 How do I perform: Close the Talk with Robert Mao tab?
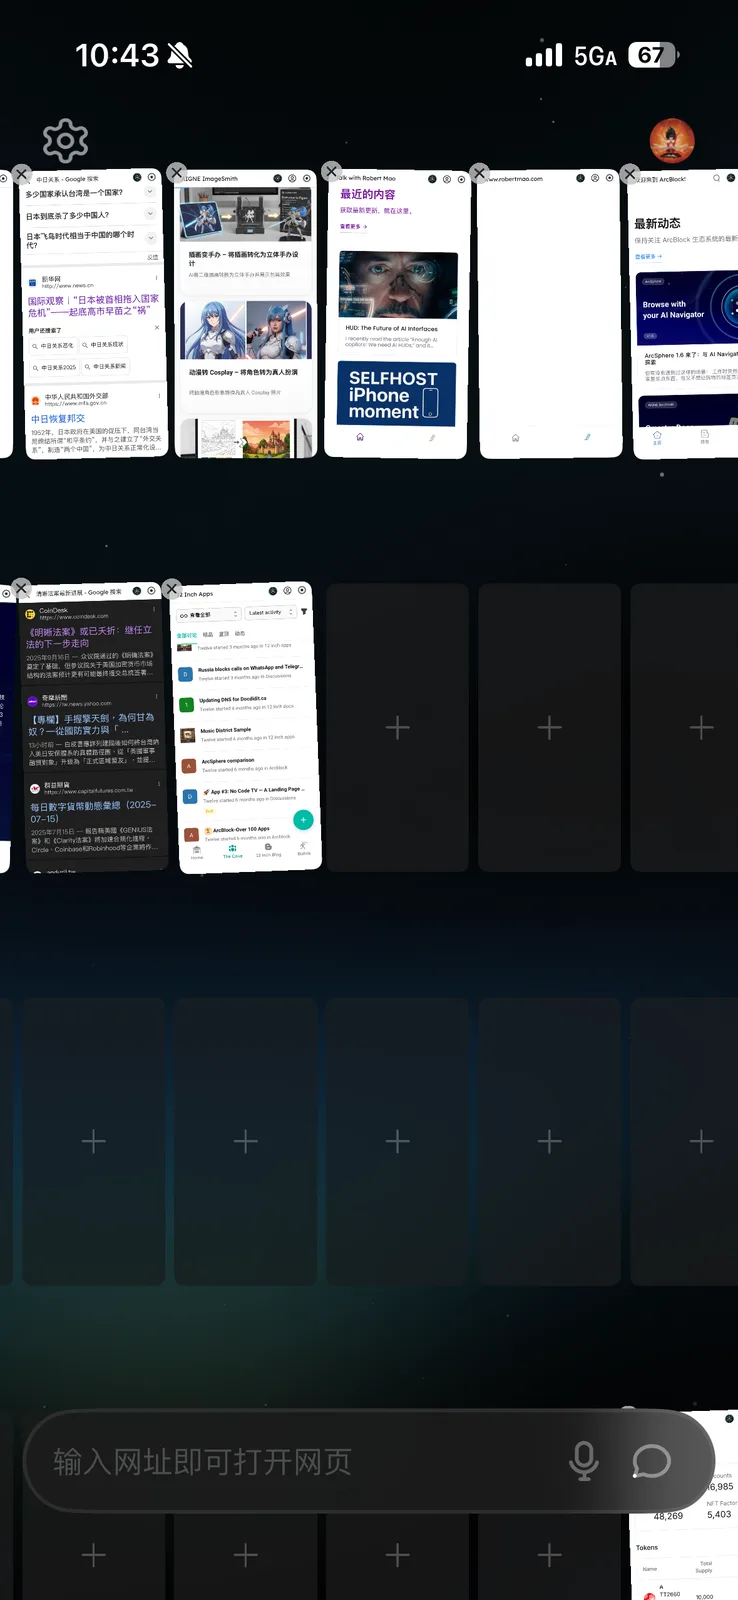click(x=332, y=171)
